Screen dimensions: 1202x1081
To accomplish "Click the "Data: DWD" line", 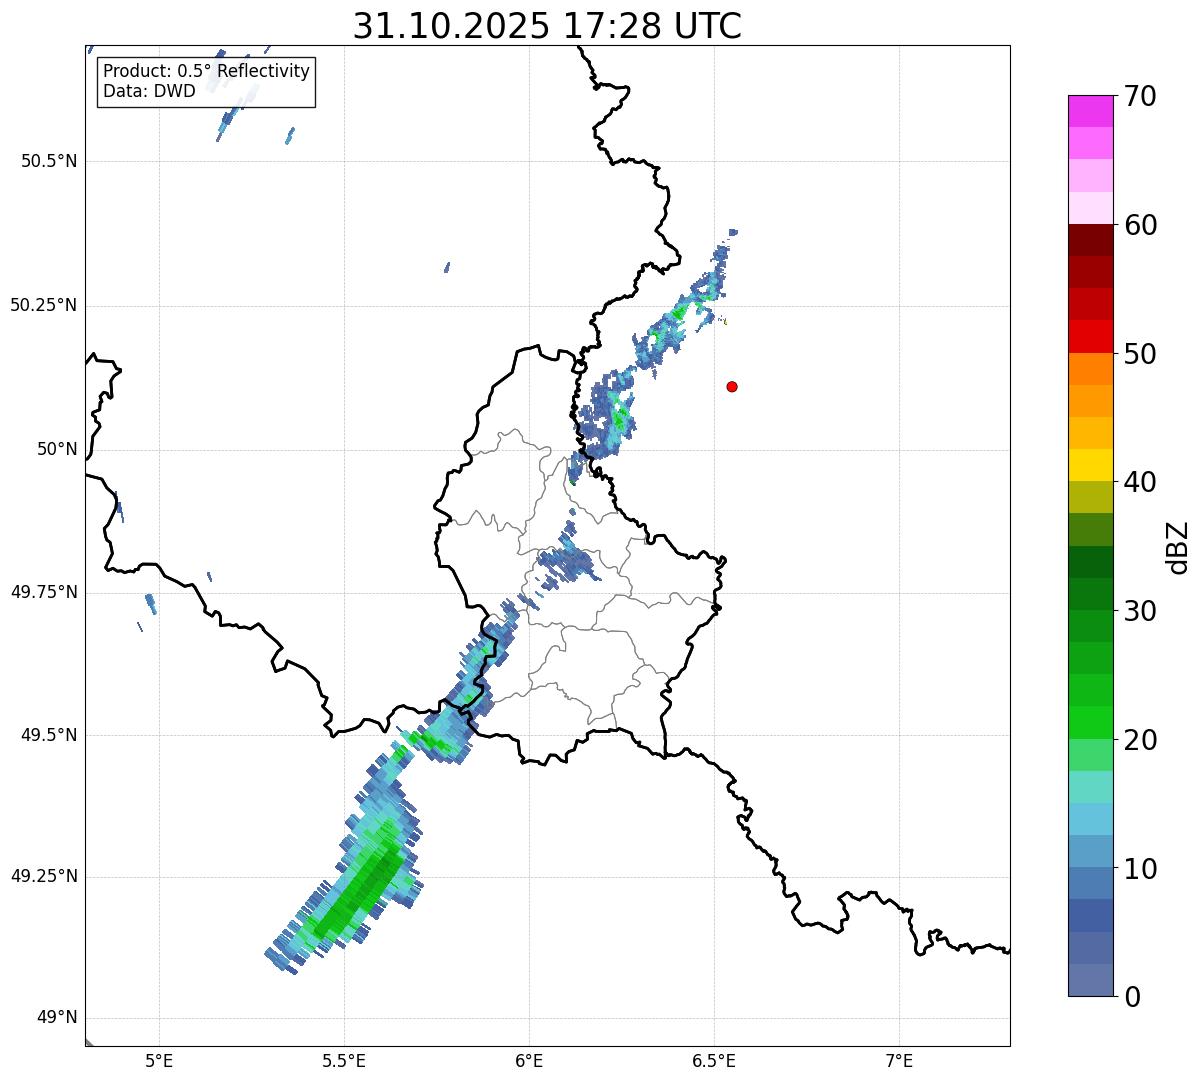I will (x=149, y=92).
